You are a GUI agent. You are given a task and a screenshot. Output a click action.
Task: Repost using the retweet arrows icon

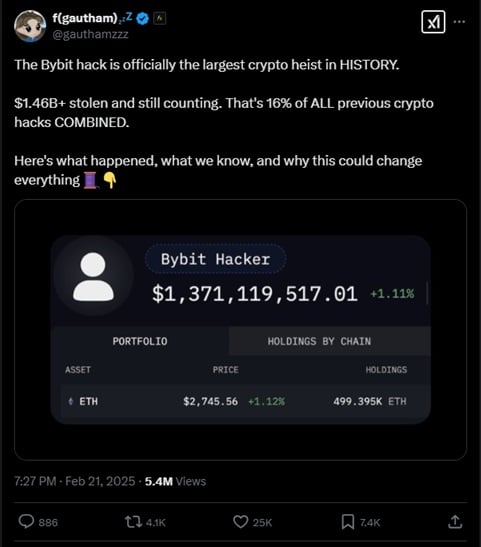133,522
